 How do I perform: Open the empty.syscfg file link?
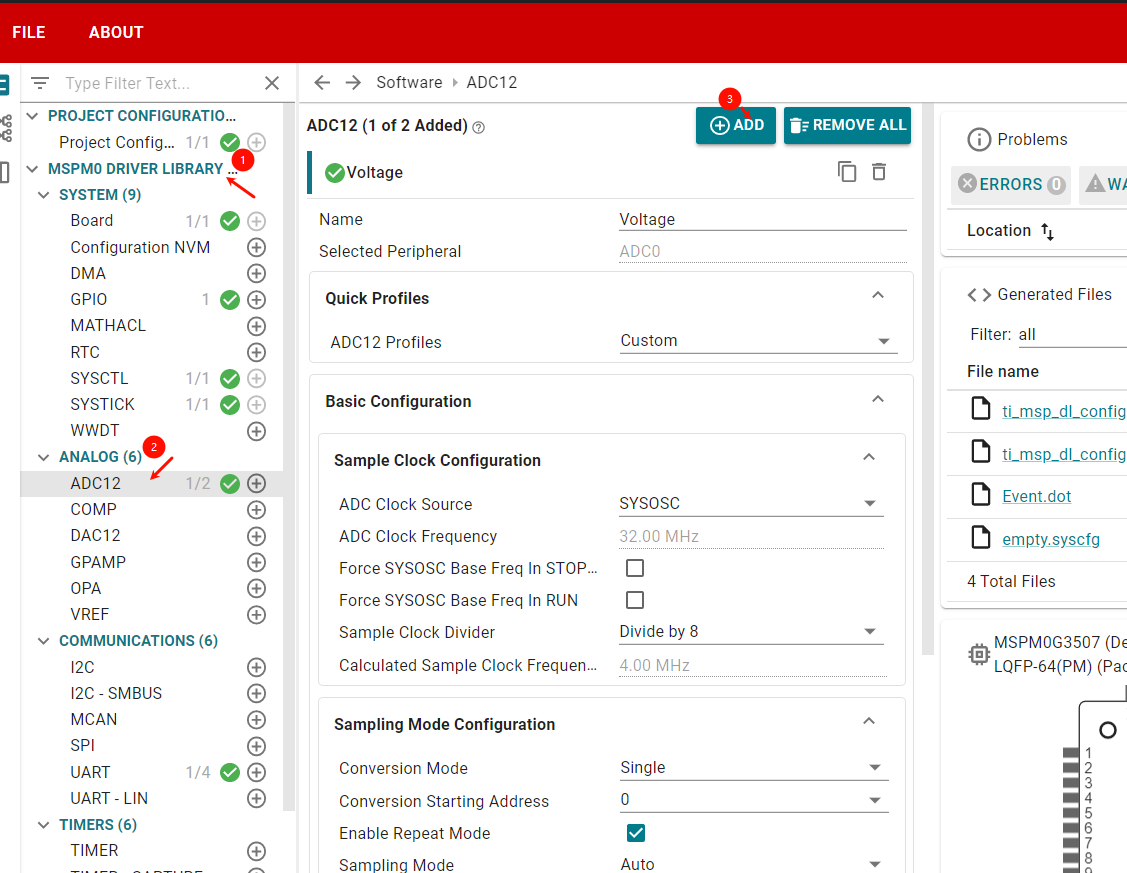1051,540
